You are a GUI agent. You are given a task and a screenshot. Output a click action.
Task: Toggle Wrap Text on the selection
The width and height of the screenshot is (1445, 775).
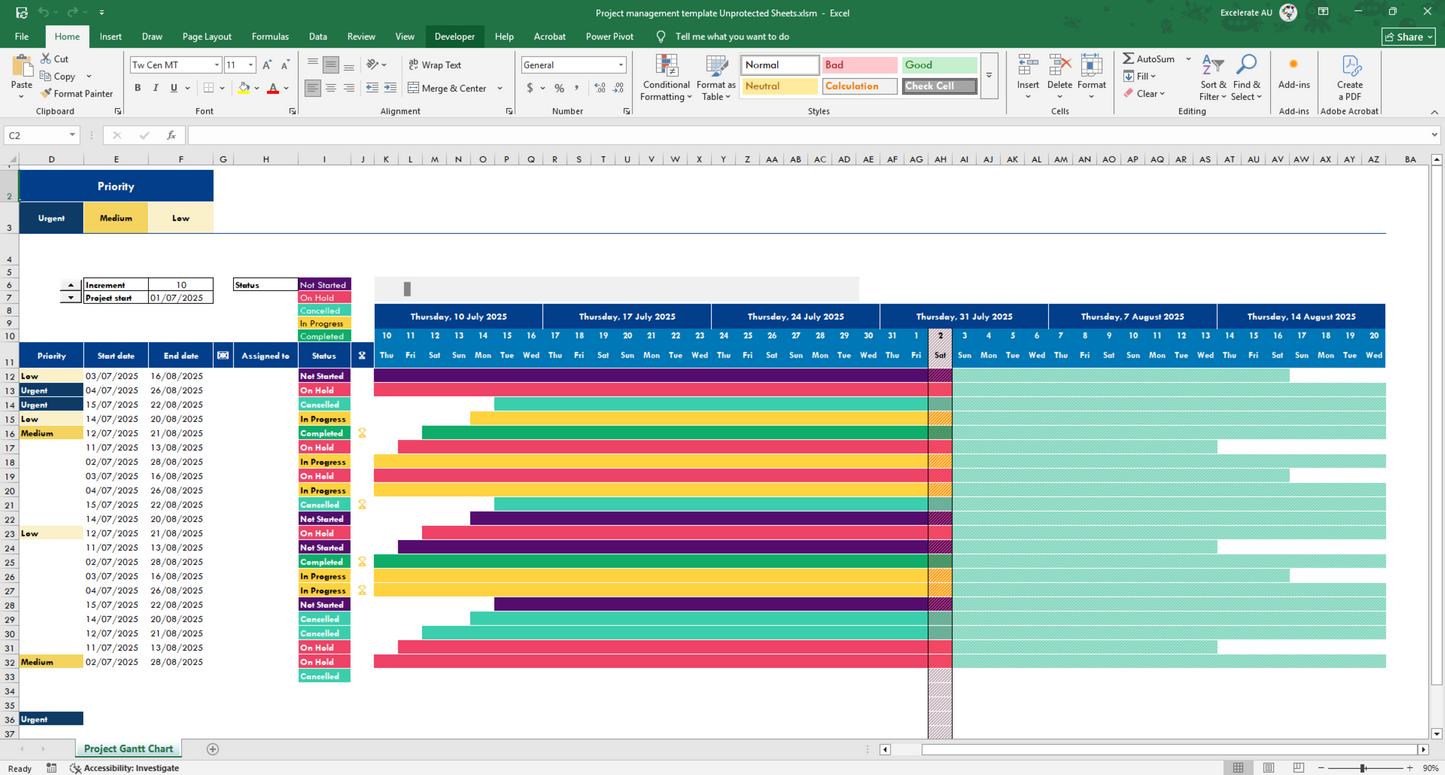coord(435,65)
